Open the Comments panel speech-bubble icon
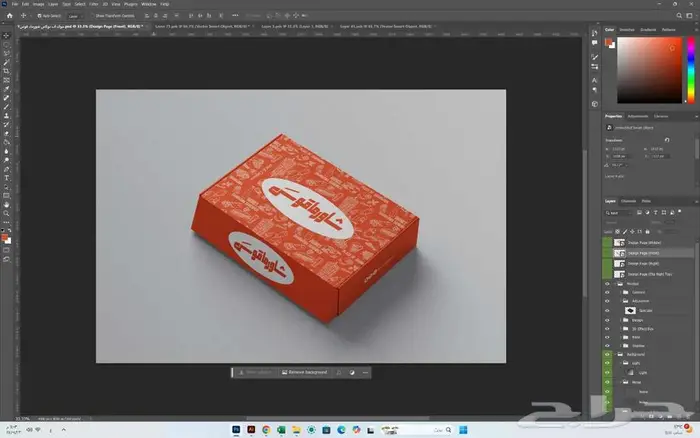 (595, 43)
